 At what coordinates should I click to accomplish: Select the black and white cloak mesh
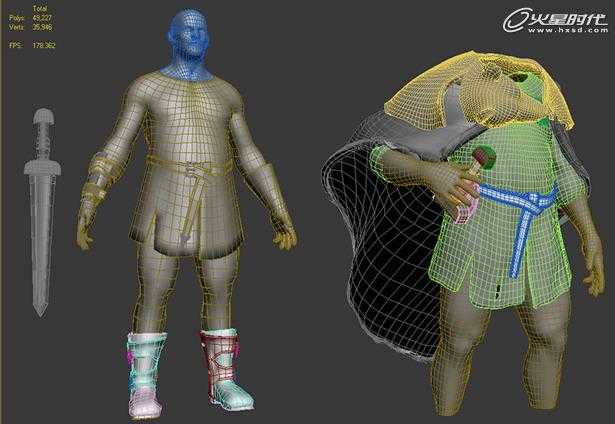pyautogui.click(x=386, y=251)
